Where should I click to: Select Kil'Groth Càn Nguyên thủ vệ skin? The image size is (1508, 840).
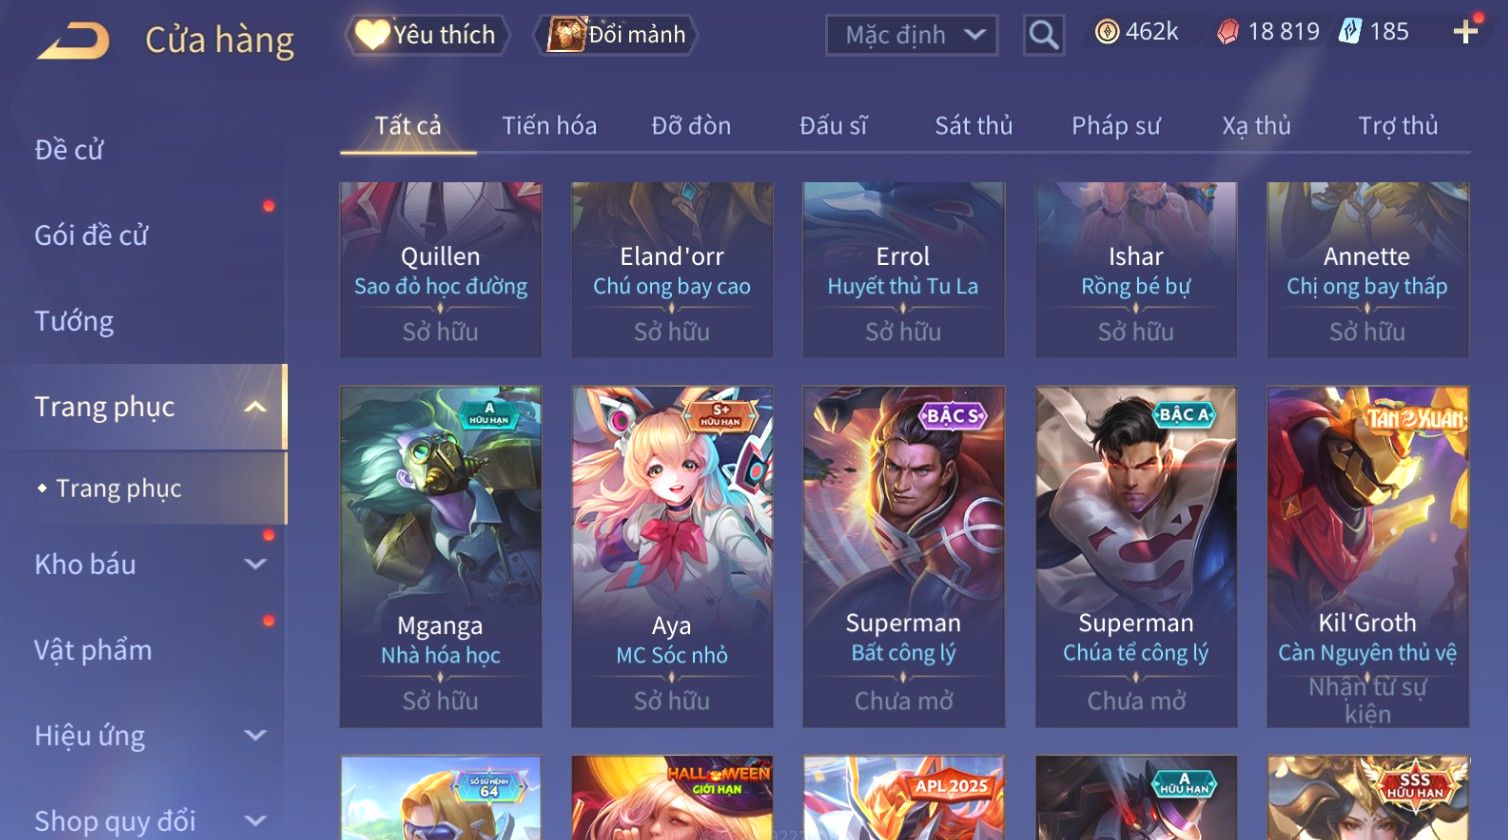pos(1367,557)
